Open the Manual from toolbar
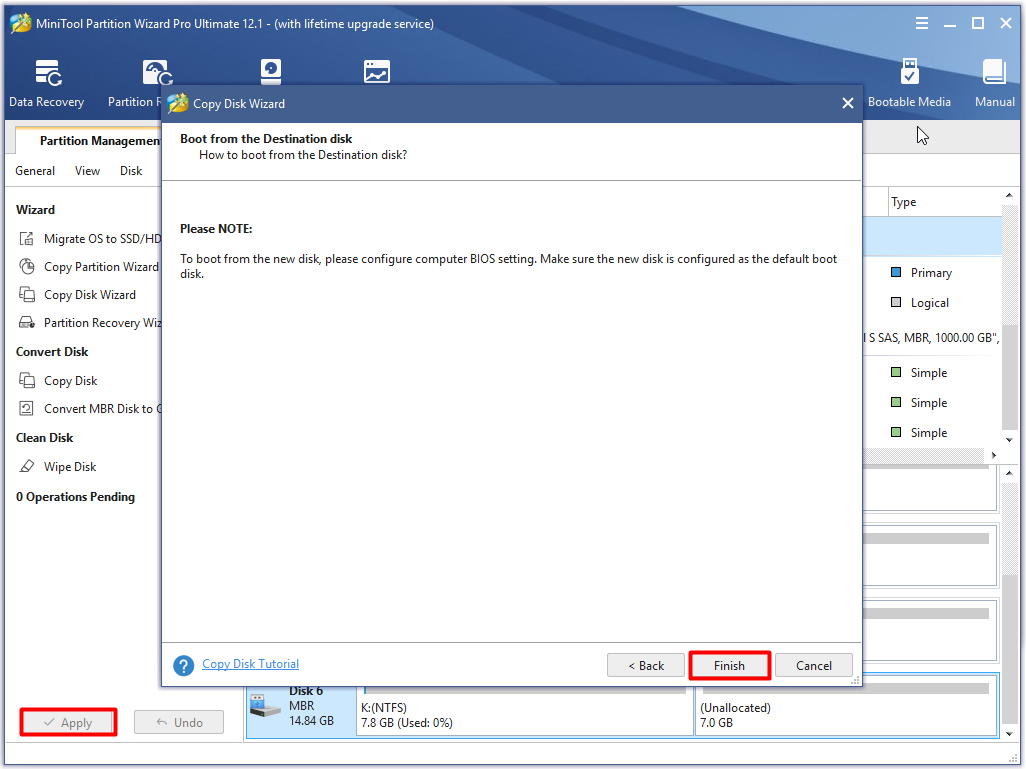The image size is (1026, 769). pyautogui.click(x=995, y=83)
